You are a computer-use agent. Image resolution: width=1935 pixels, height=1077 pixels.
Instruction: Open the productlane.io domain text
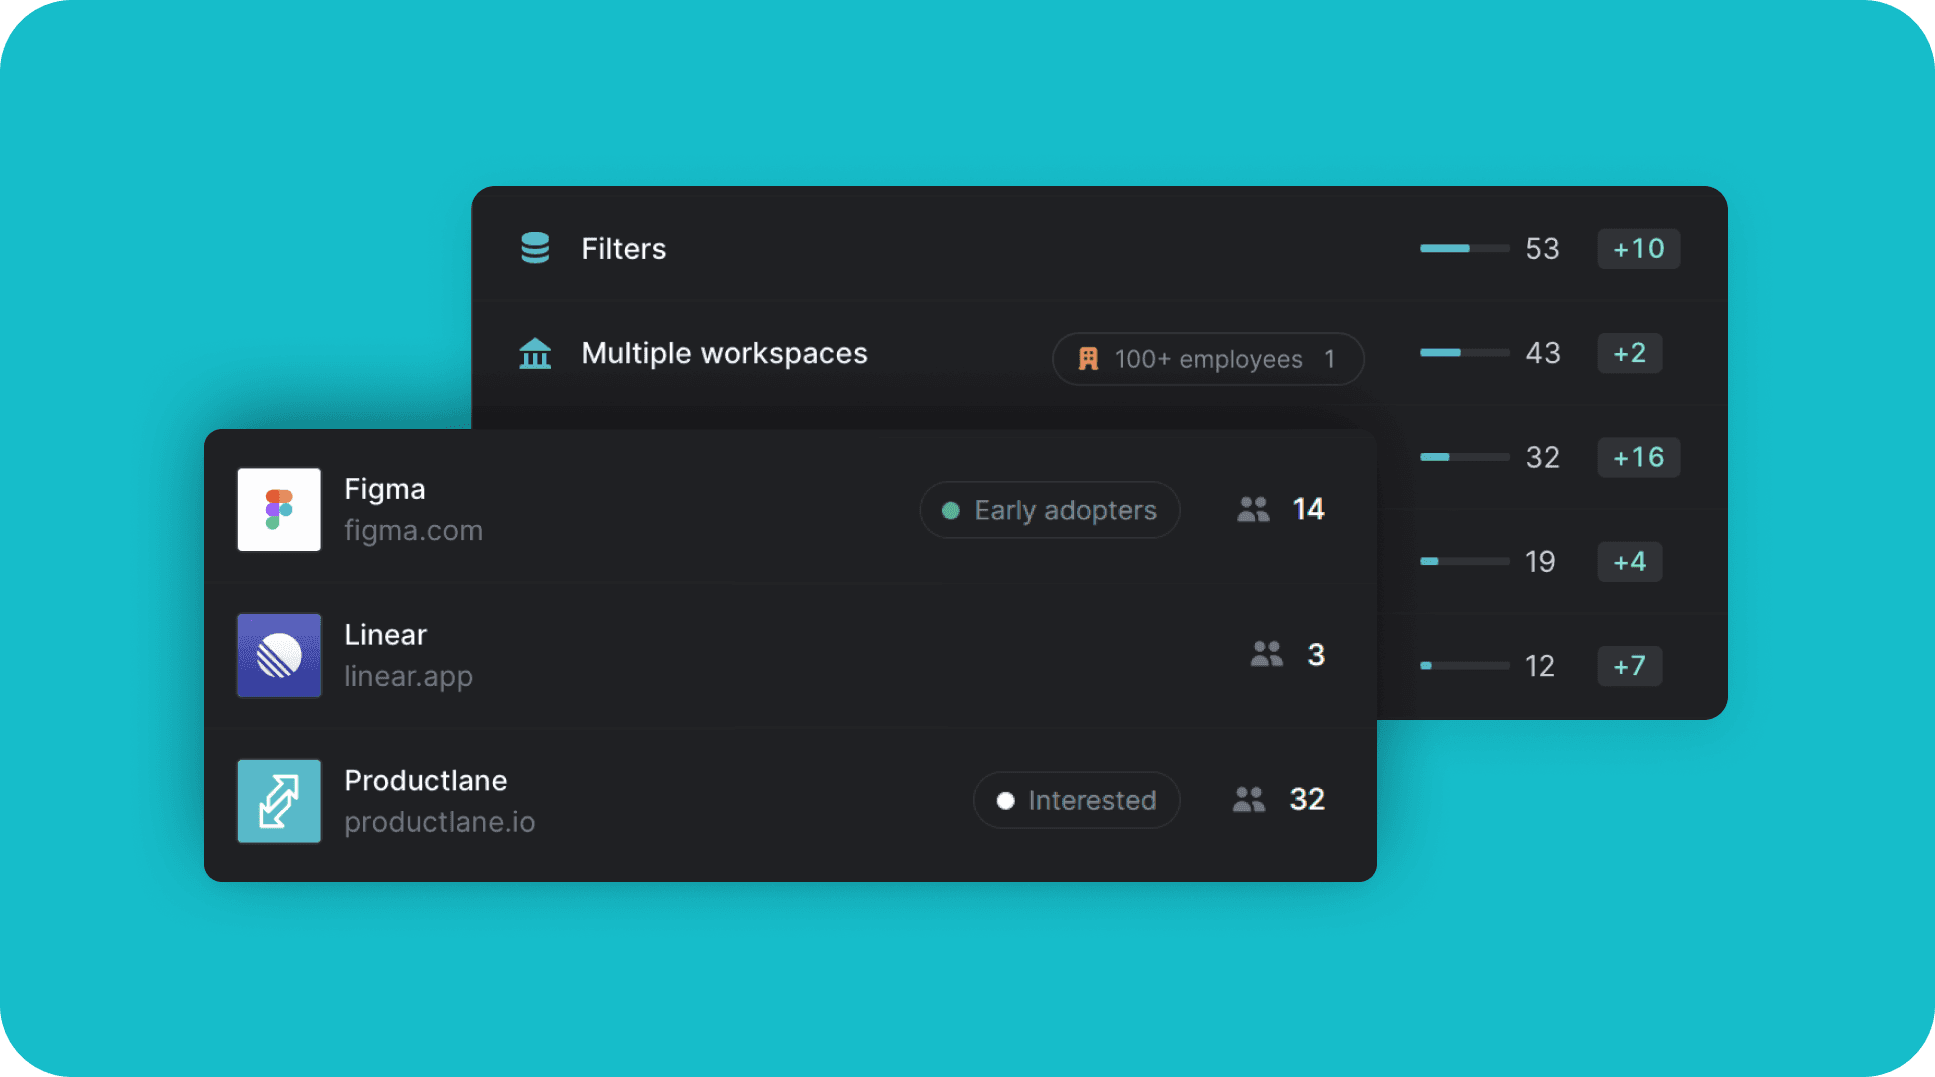440,822
